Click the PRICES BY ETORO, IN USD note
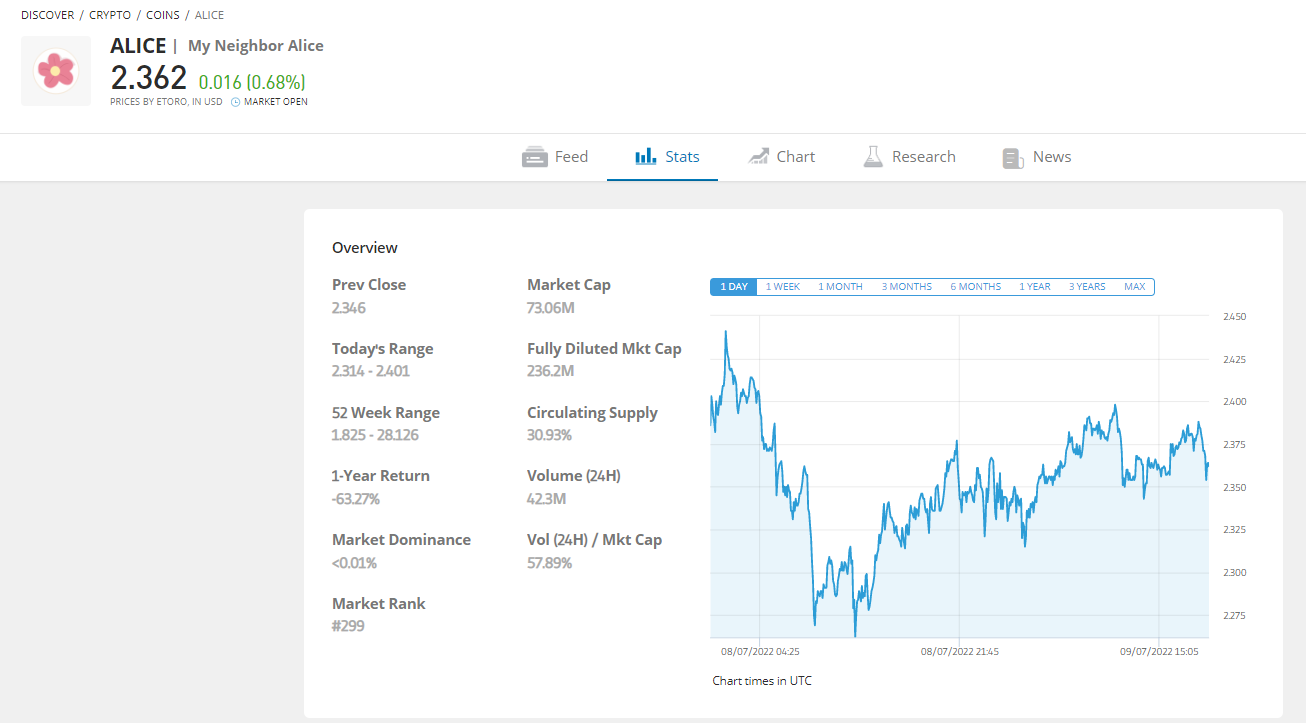Screen dimensions: 1306x723 pyautogui.click(x=166, y=102)
